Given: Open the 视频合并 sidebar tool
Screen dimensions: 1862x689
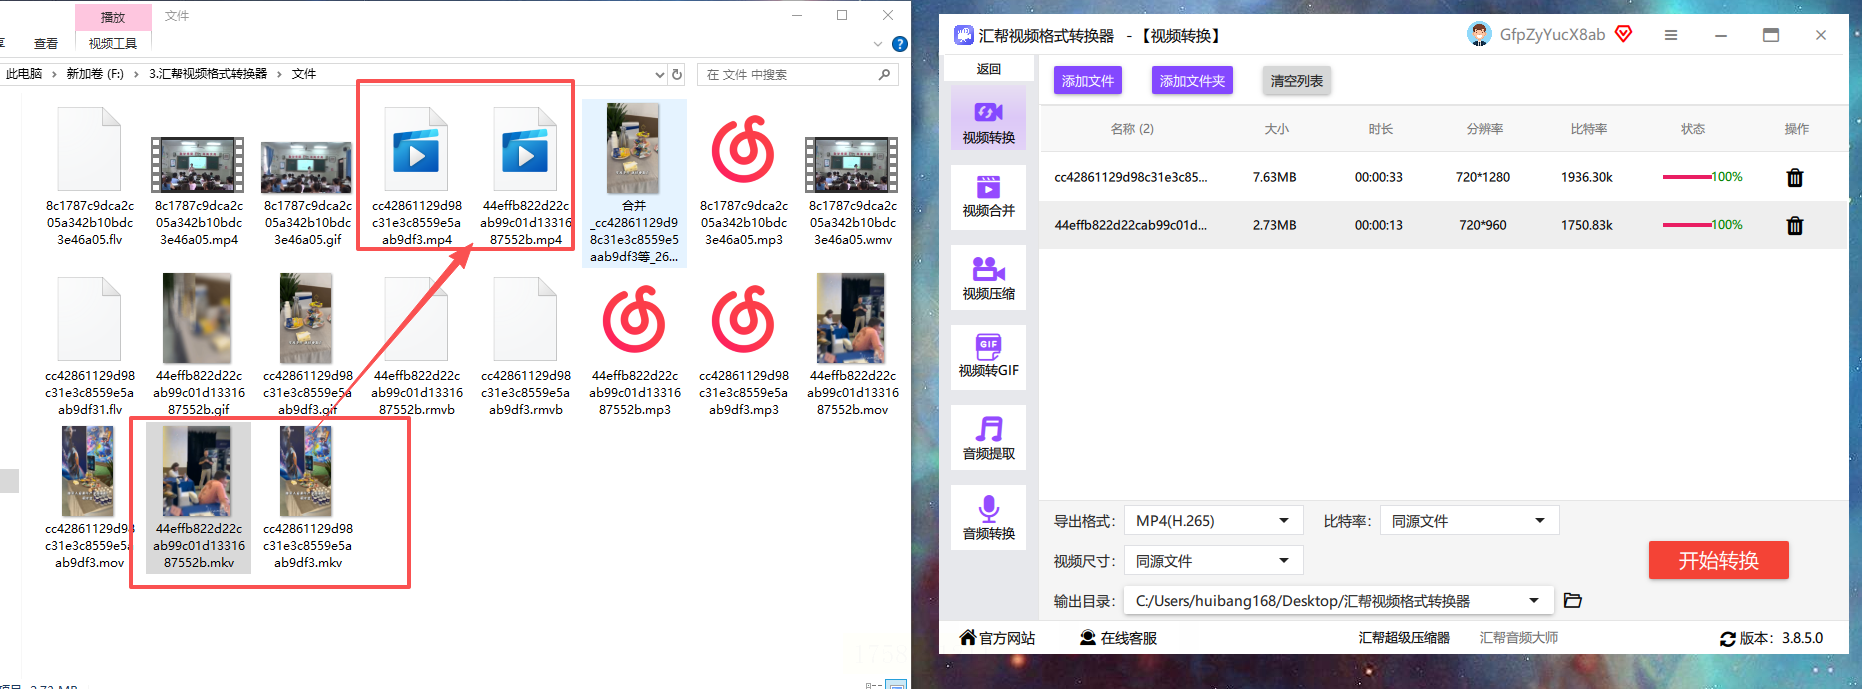Looking at the screenshot, I should (x=988, y=197).
